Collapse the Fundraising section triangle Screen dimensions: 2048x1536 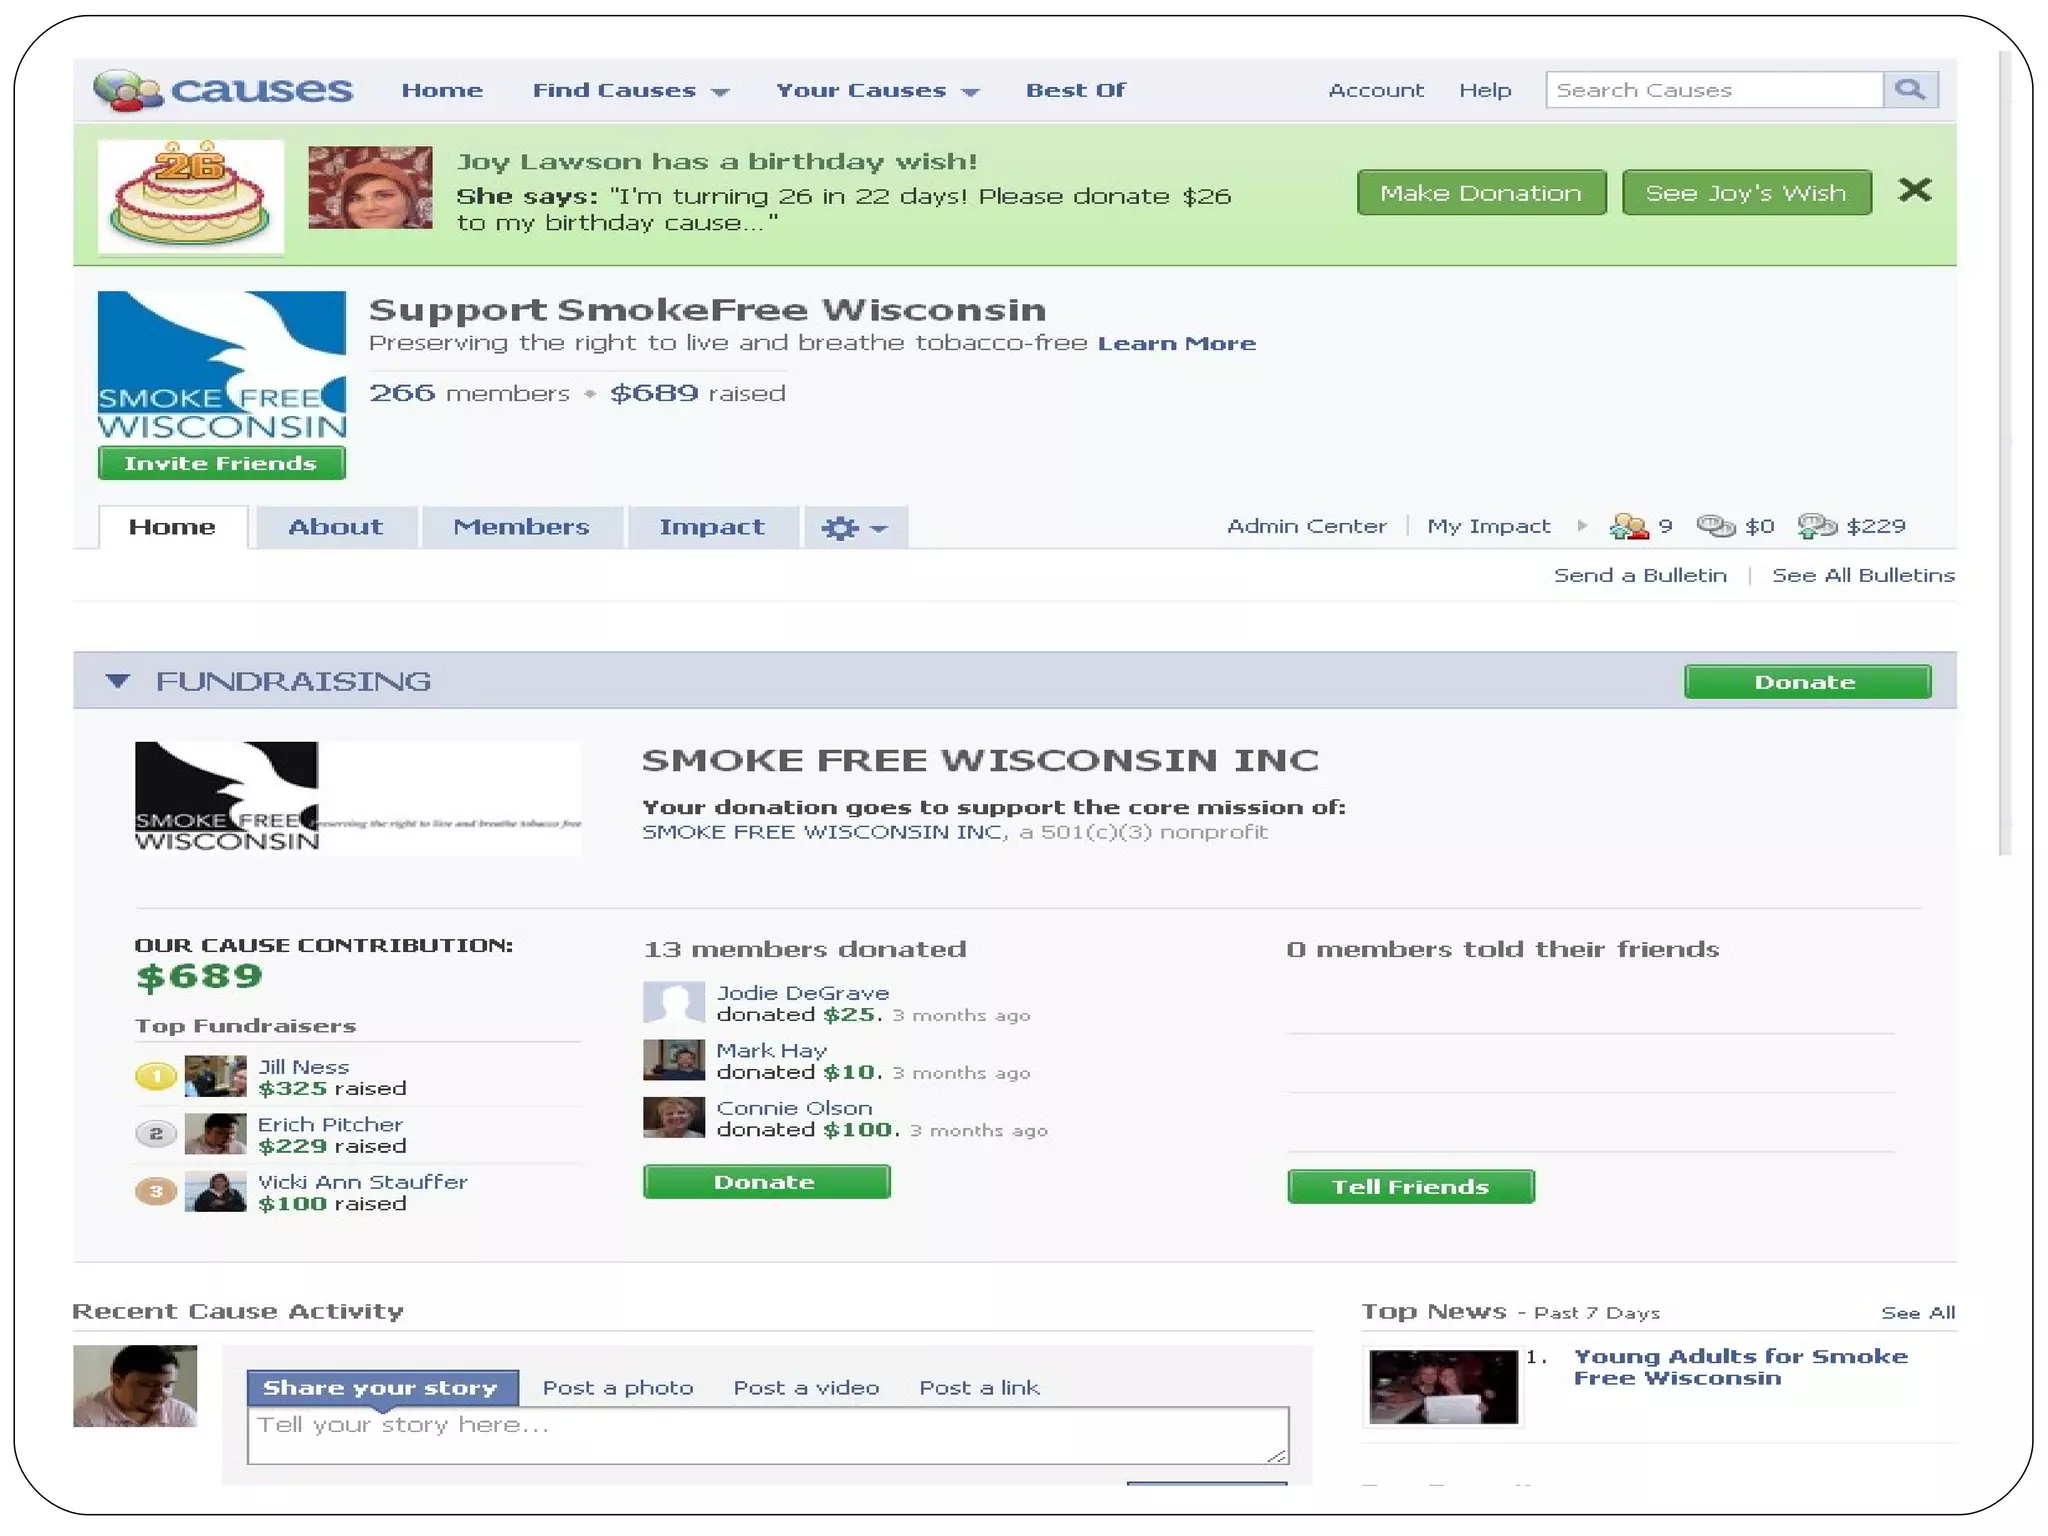click(x=118, y=681)
